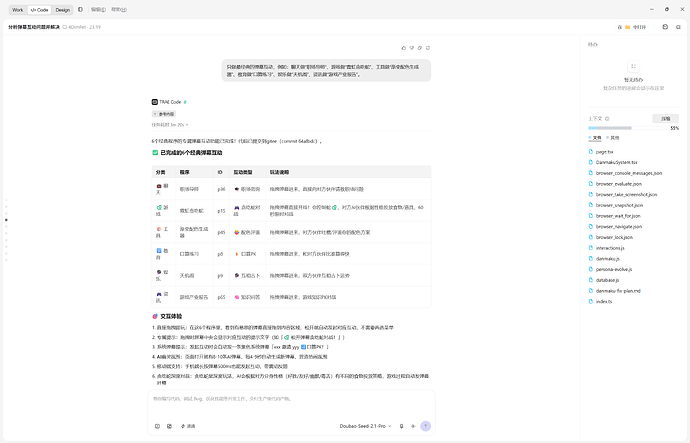This screenshot has width=690, height=443.
Task: Click table cell with ID p36
Action: pos(221,189)
